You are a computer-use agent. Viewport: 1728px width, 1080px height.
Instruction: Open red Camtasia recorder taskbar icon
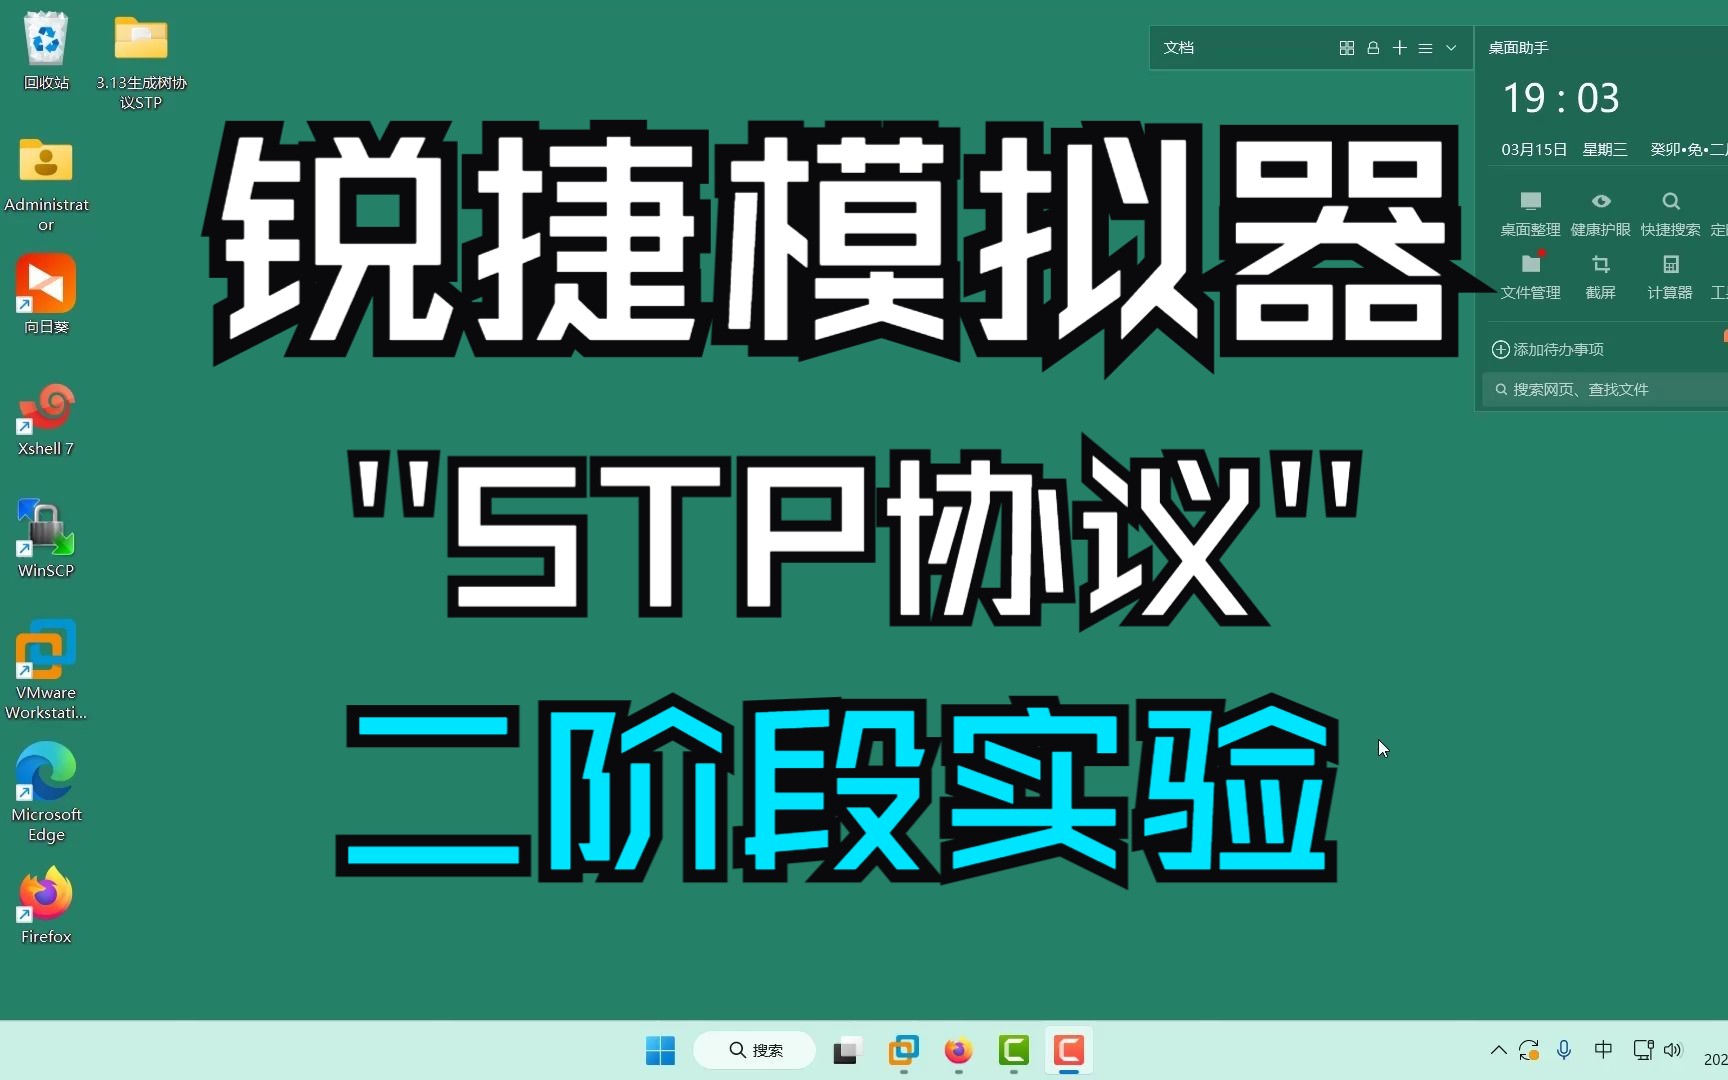1069,1050
